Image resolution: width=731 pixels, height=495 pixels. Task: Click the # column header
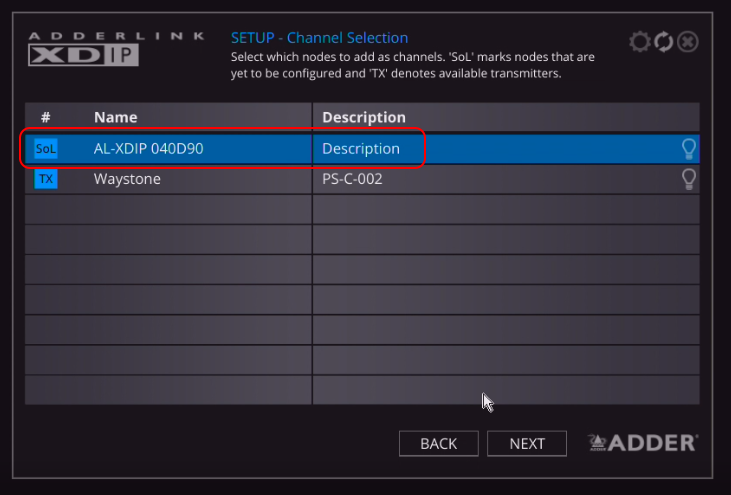pos(46,117)
